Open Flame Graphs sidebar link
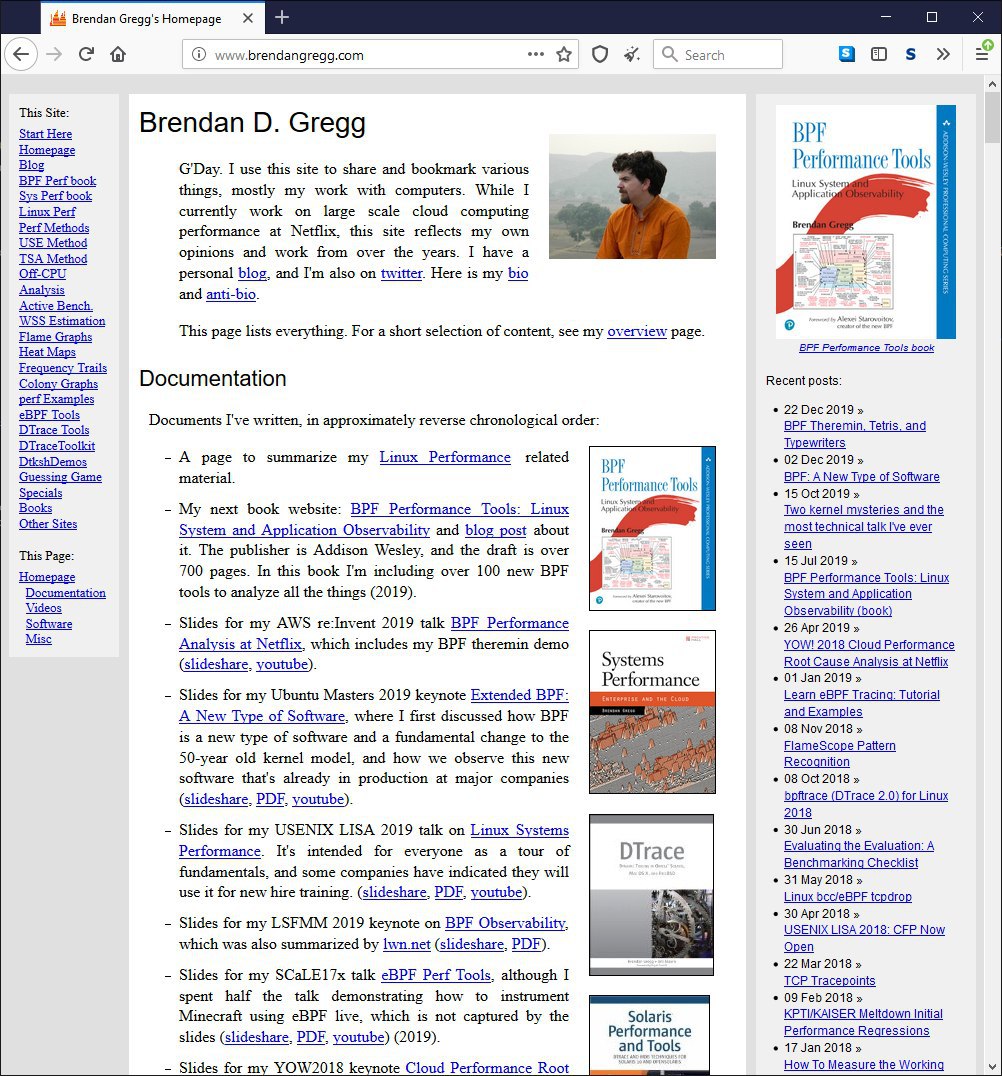This screenshot has height=1076, width=1002. pyautogui.click(x=56, y=337)
